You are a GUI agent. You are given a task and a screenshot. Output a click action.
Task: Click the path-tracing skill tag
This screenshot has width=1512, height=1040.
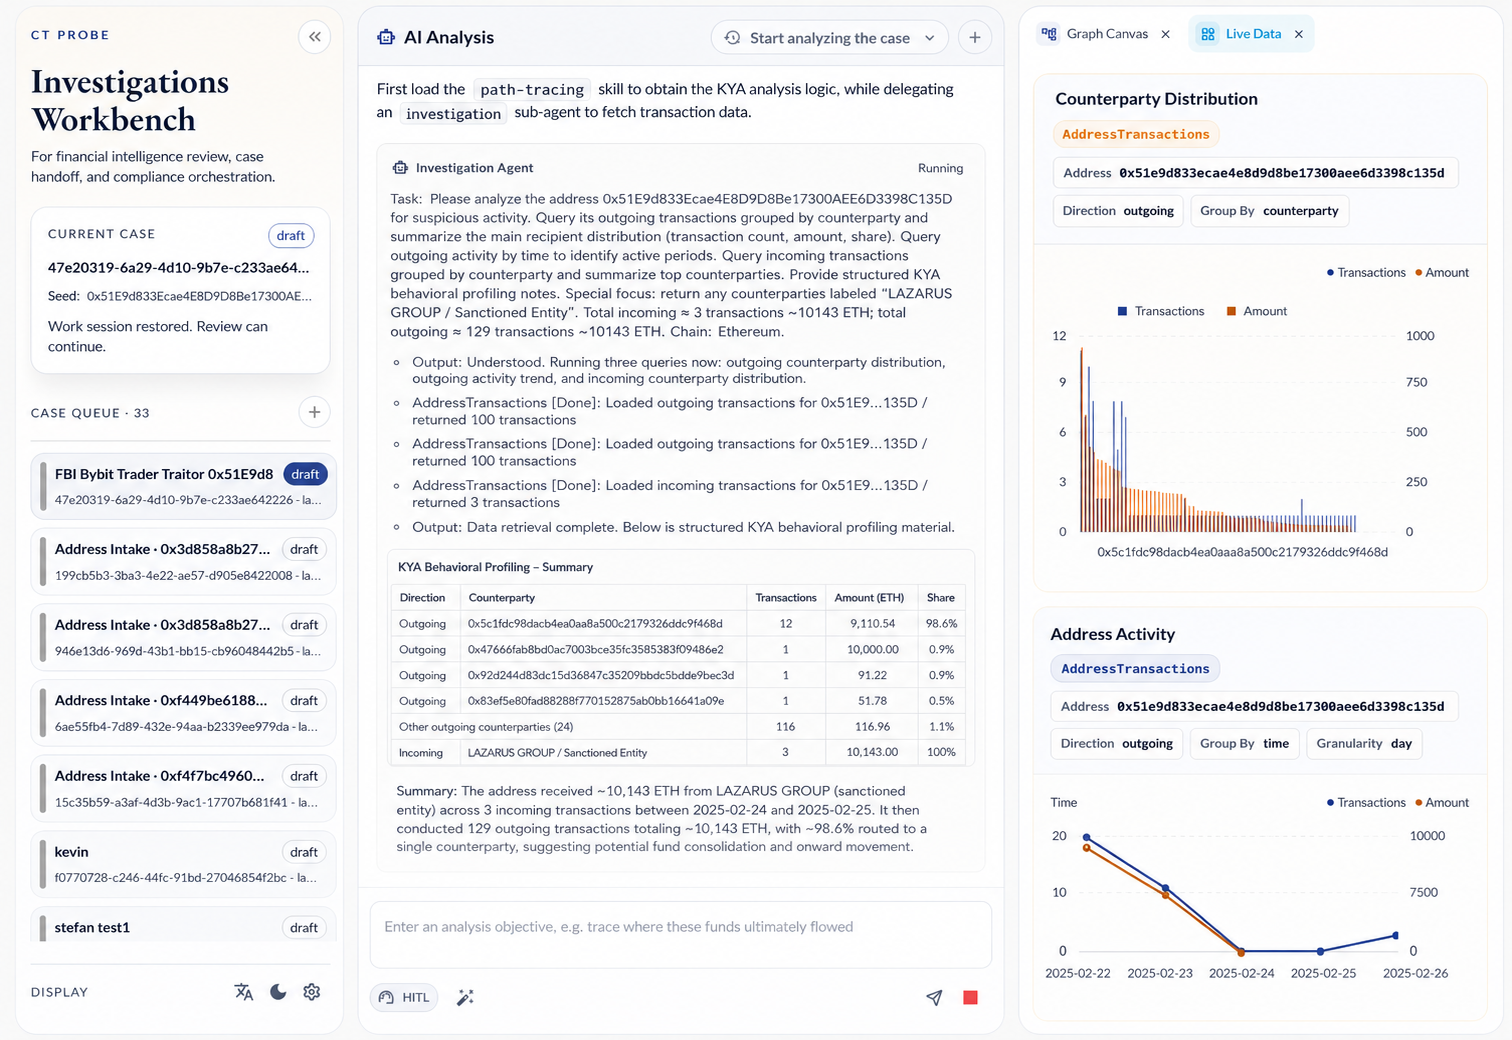coord(532,90)
